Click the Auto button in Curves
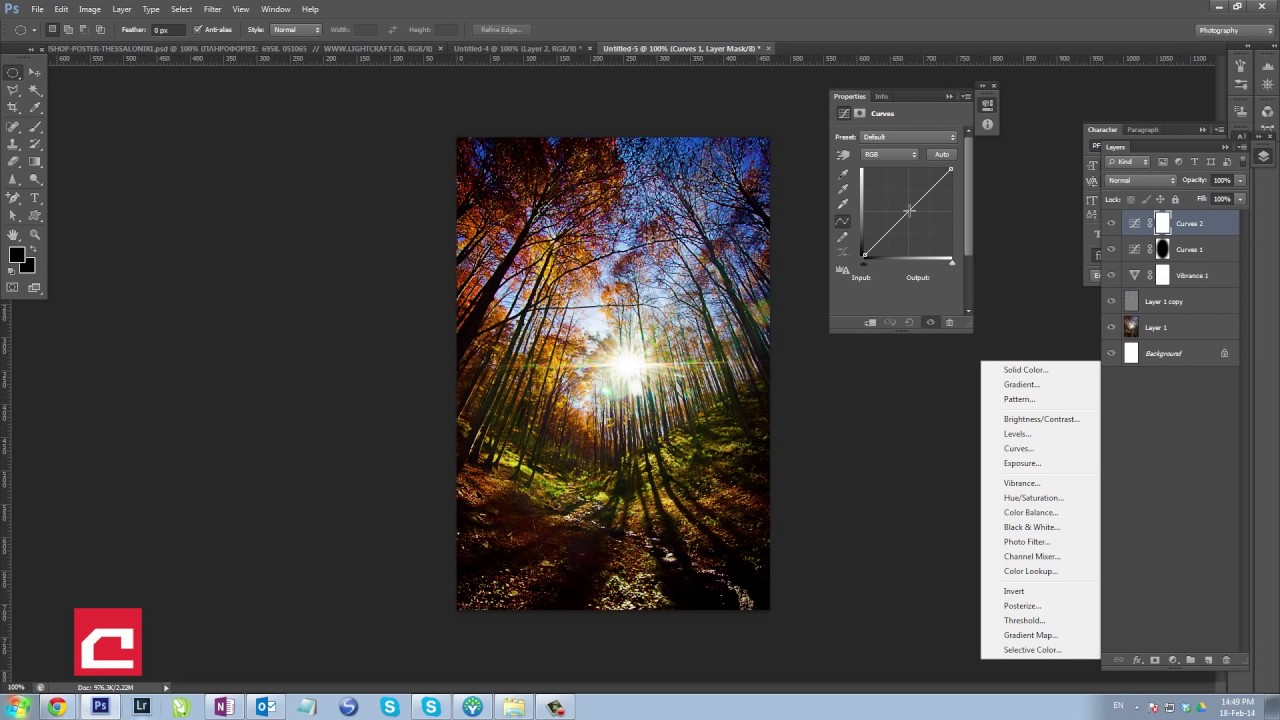Screen dimensions: 1280x720 (x=942, y=155)
